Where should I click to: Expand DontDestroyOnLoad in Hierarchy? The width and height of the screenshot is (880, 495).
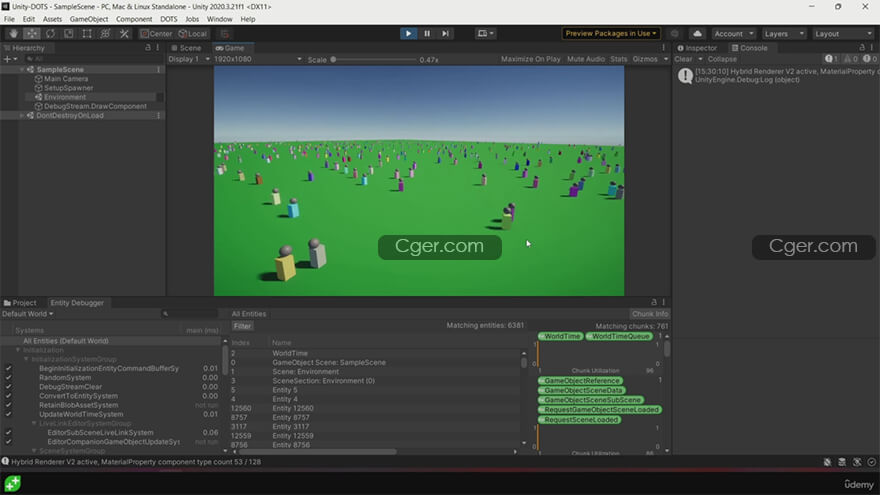pyautogui.click(x=22, y=116)
